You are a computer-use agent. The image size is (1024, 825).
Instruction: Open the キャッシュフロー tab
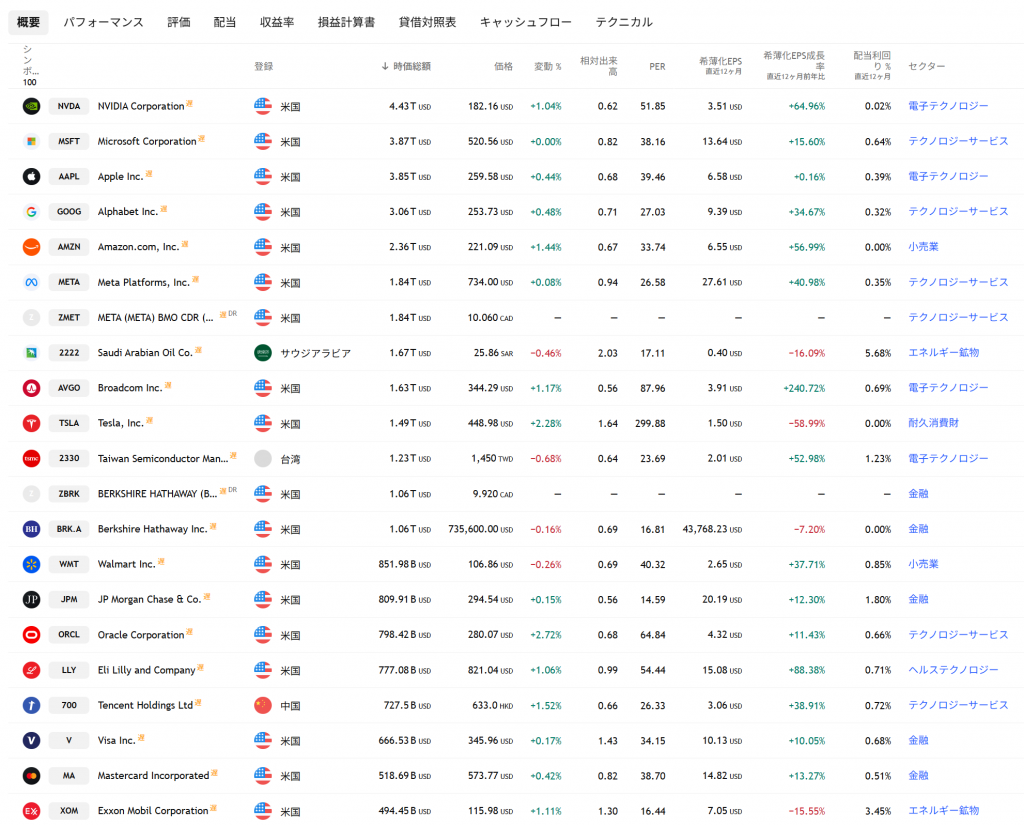pos(525,22)
